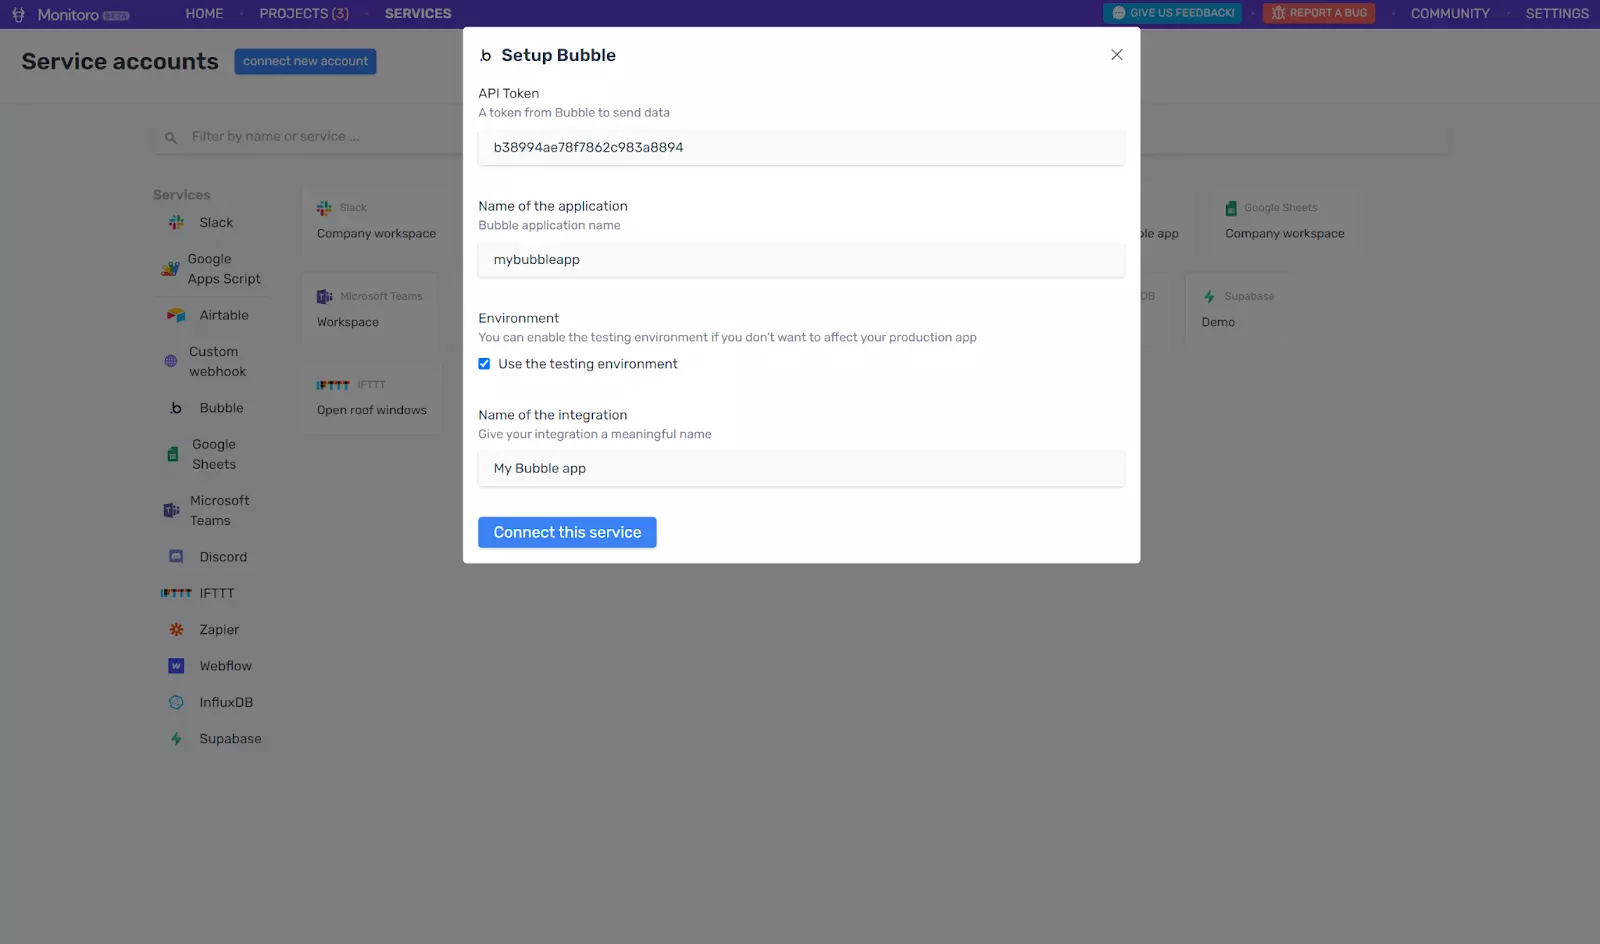
Task: Select the IFTTT icon in services list
Action: pyautogui.click(x=176, y=593)
